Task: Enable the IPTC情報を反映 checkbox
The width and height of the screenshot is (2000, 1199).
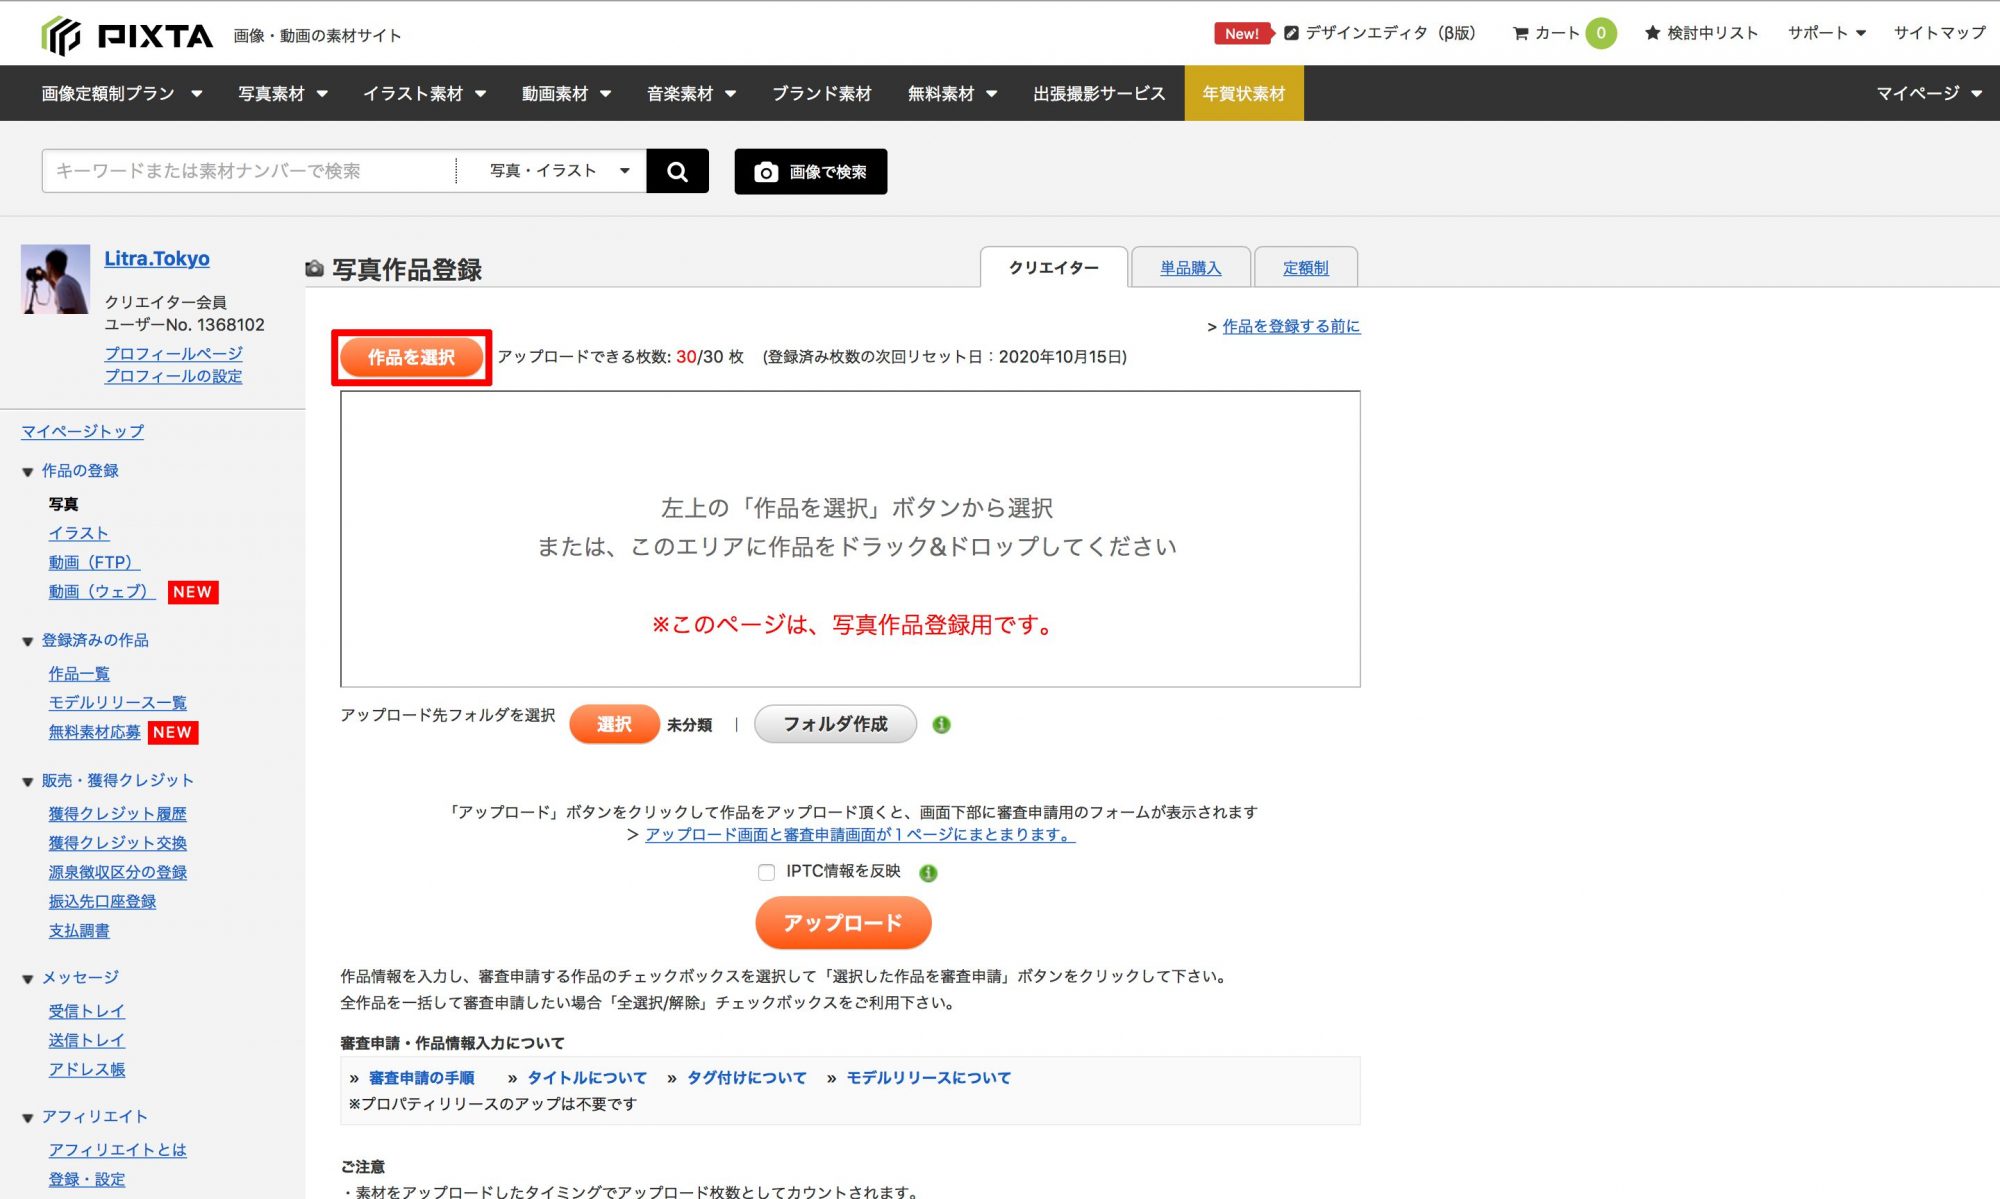Action: 767,872
